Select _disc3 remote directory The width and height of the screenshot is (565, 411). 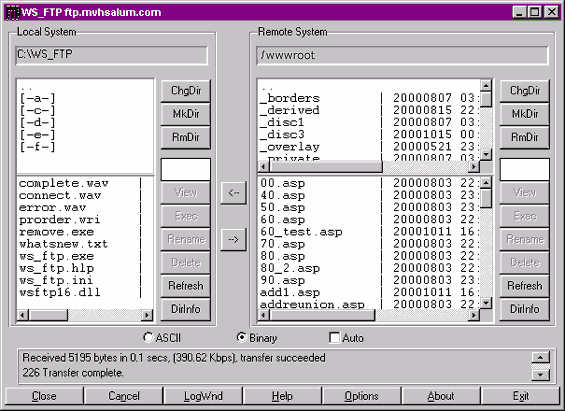pyautogui.click(x=282, y=135)
